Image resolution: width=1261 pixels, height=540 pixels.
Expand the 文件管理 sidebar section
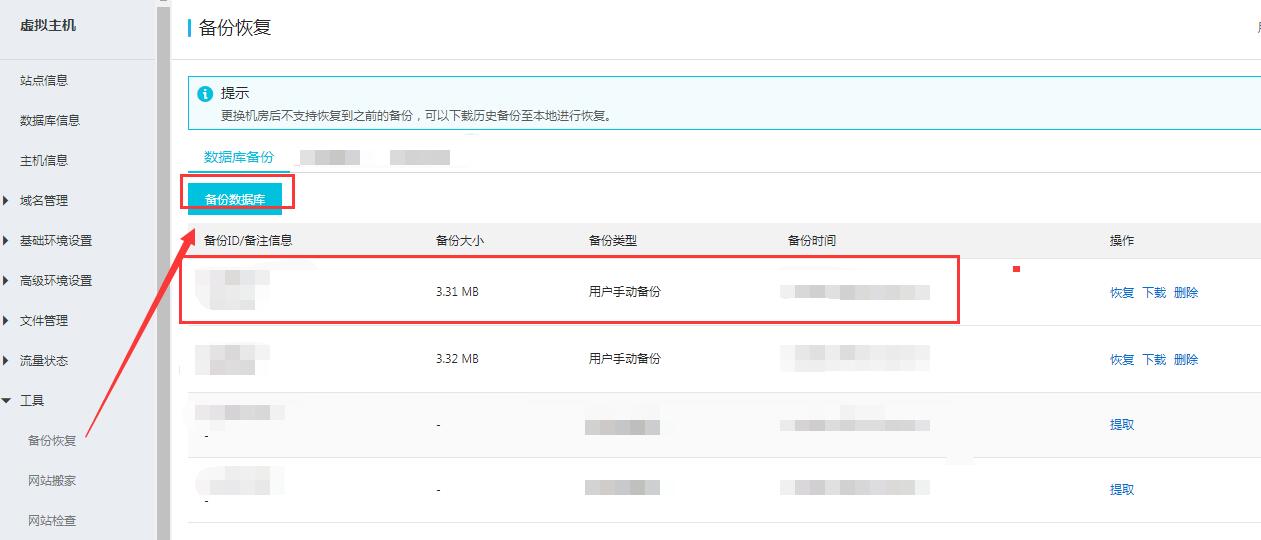pos(44,320)
